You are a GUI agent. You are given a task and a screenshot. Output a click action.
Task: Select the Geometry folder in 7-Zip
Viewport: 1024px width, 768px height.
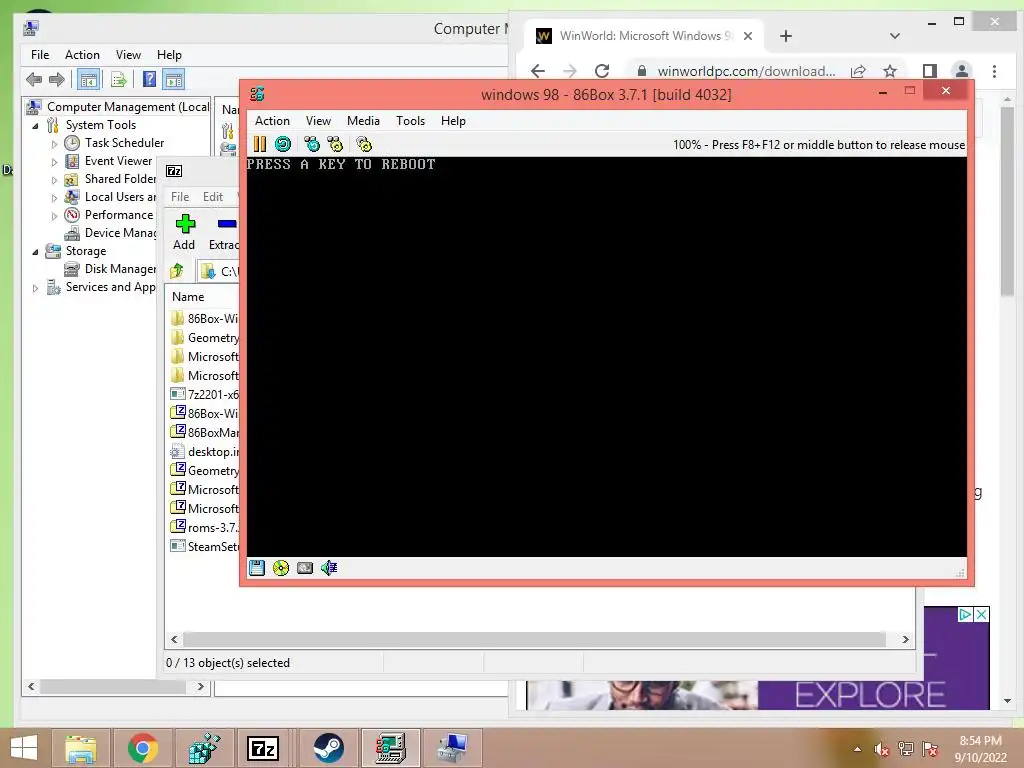pyautogui.click(x=204, y=338)
